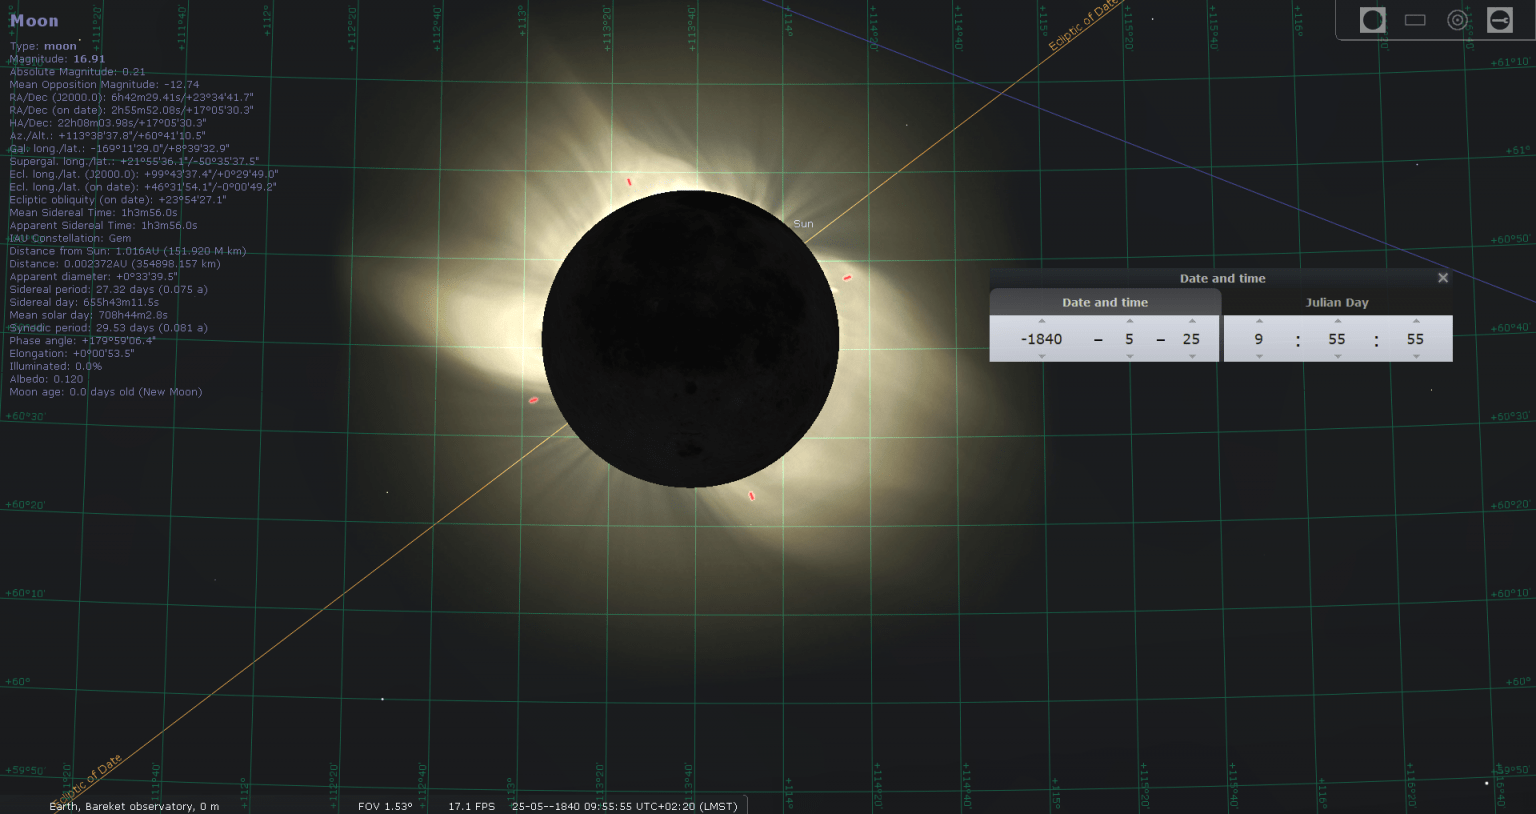
Task: Increase the hour with the up arrow
Action: pos(1259,322)
